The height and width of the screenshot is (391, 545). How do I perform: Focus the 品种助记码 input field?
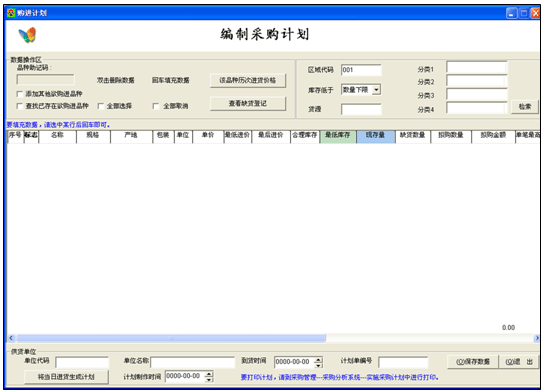pyautogui.click(x=45, y=80)
